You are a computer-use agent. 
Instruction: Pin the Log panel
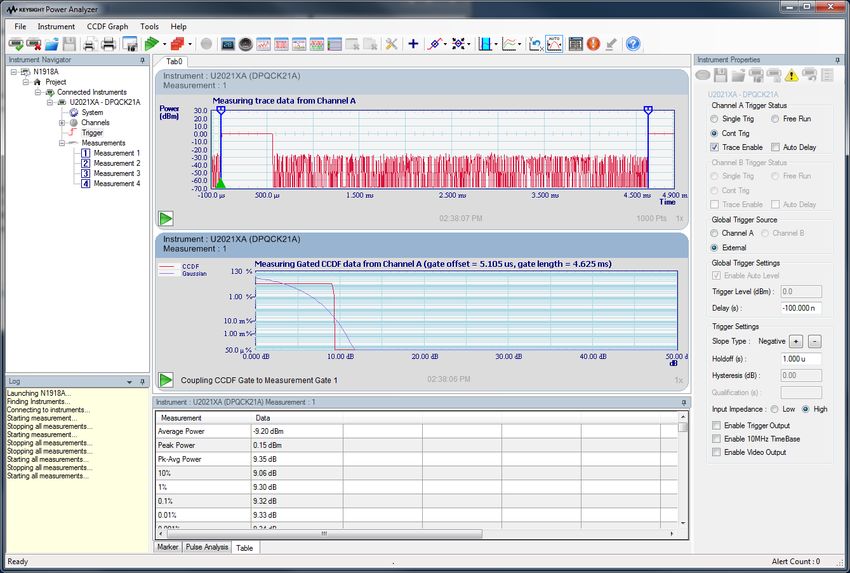[x=143, y=382]
